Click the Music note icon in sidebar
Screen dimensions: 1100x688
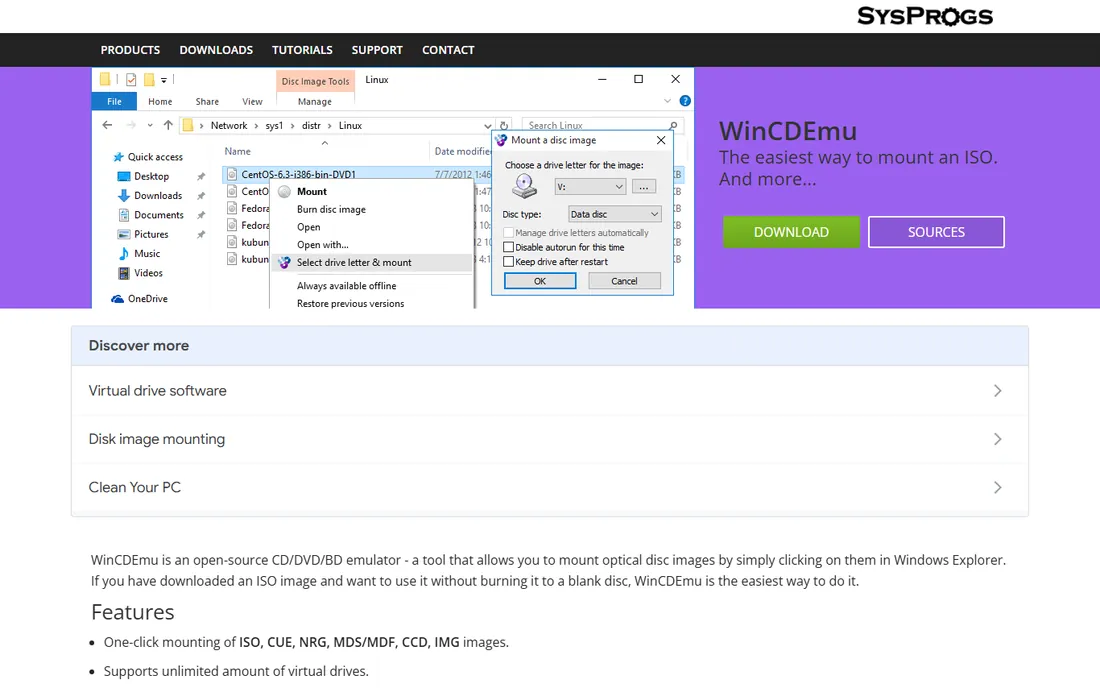[x=124, y=254]
